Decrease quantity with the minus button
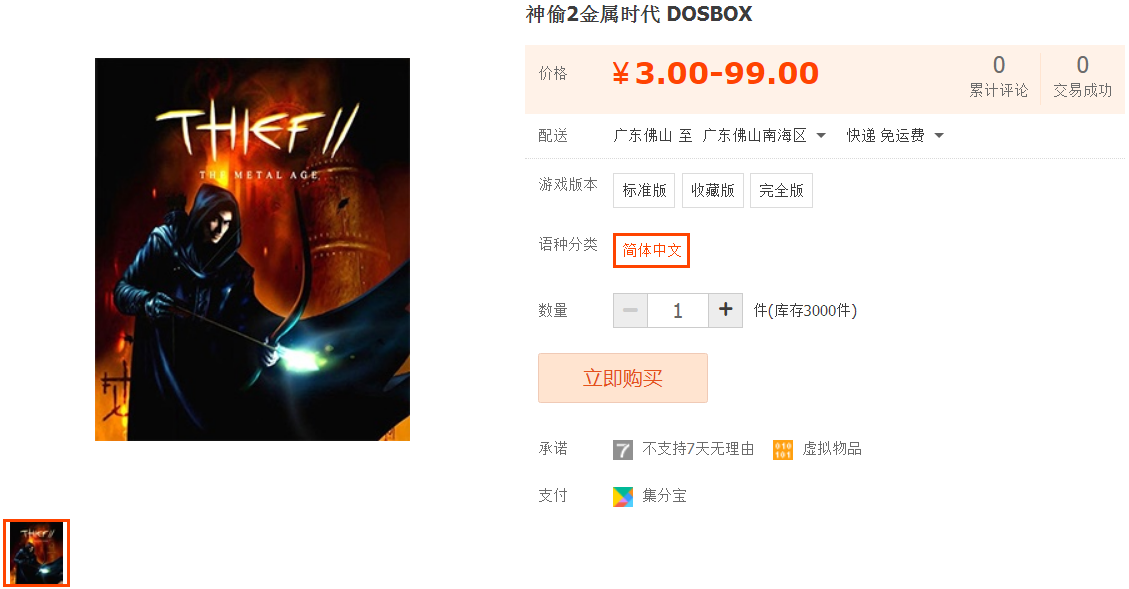This screenshot has height=589, width=1129. coord(630,310)
